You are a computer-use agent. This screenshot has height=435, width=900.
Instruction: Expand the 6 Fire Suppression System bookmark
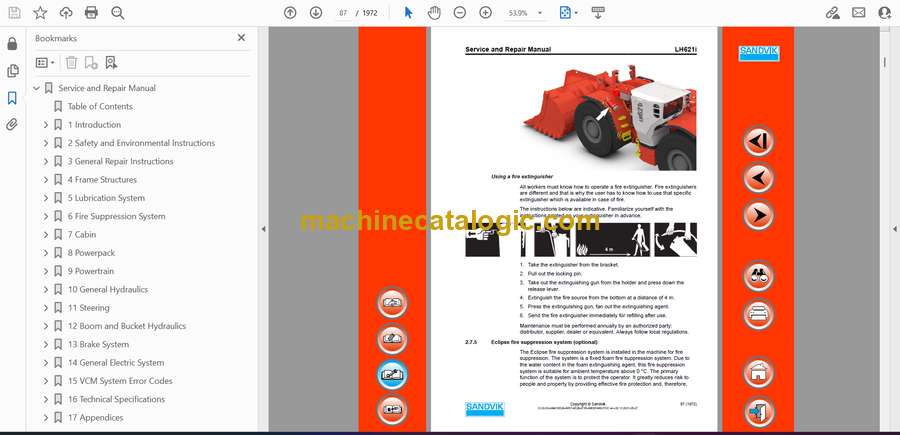[46, 216]
